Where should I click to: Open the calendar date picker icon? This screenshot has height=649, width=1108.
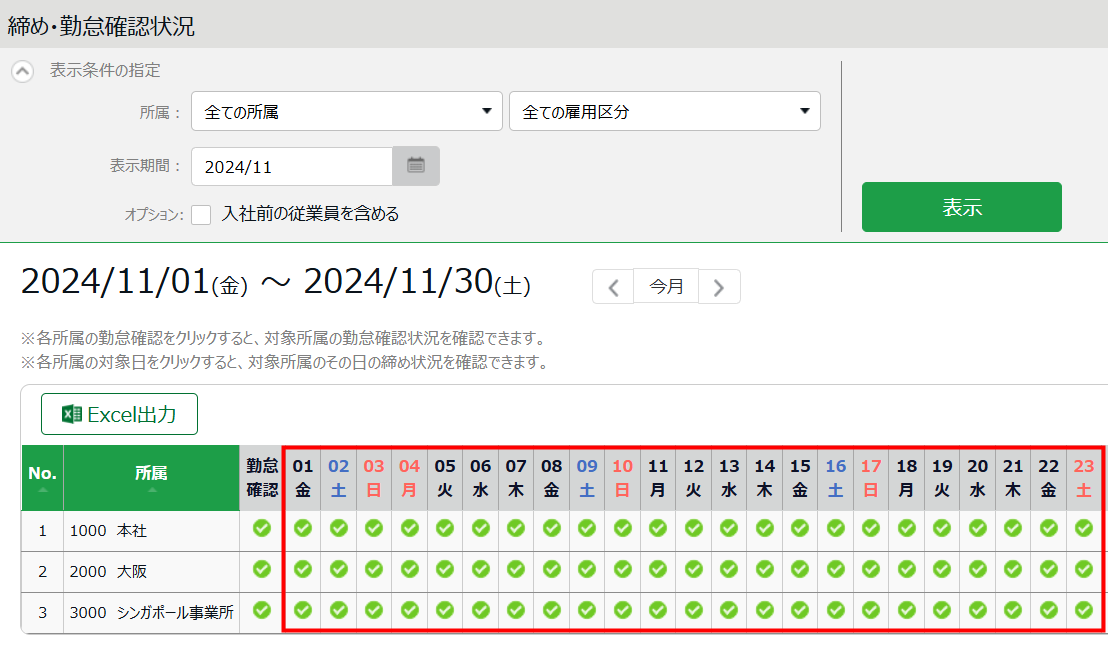pyautogui.click(x=415, y=166)
